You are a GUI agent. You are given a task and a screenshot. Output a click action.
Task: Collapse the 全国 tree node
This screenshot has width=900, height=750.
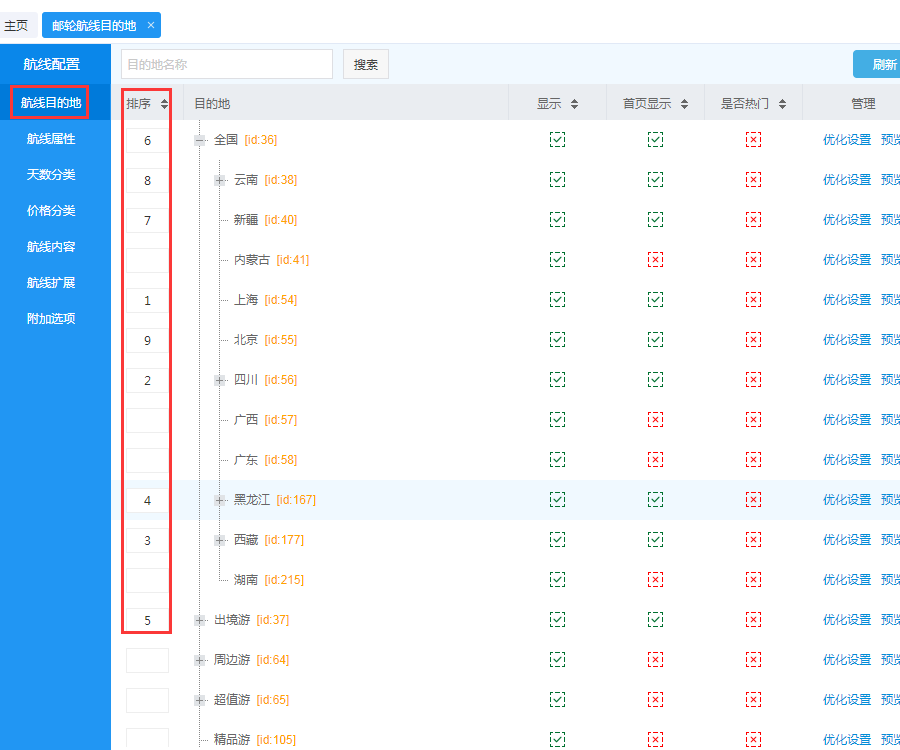point(200,140)
